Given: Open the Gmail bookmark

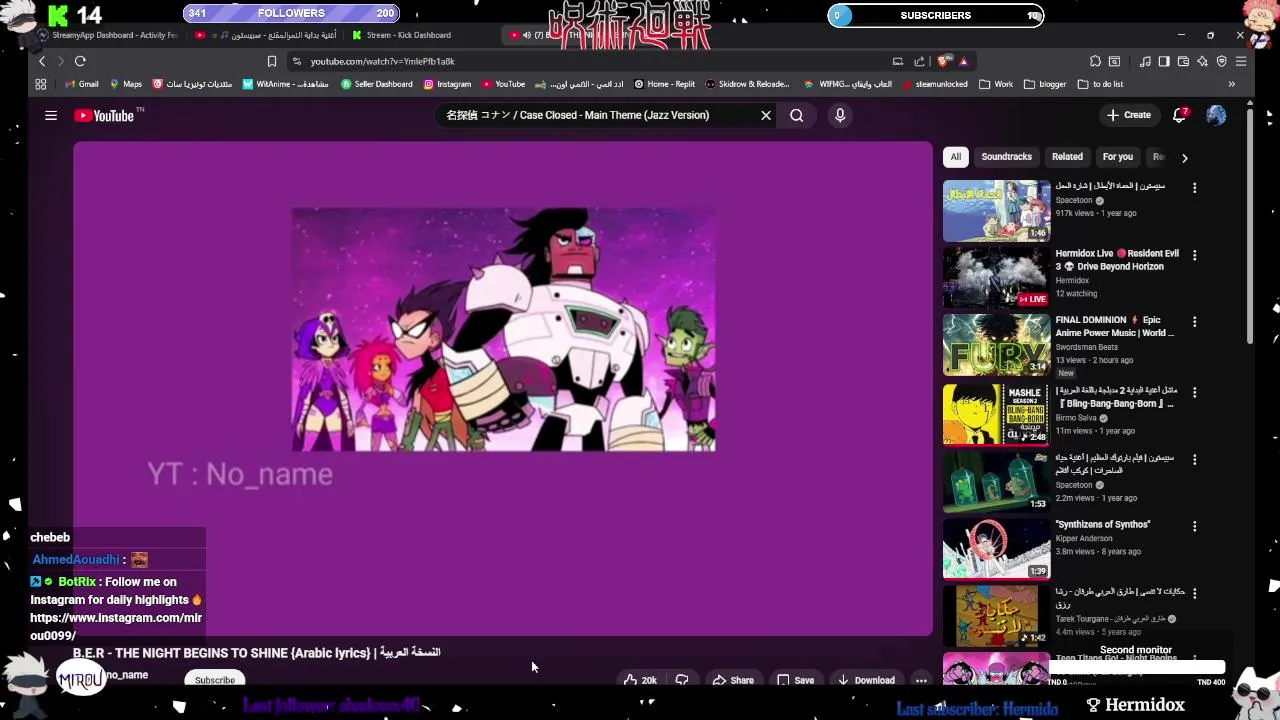Looking at the screenshot, I should point(82,85).
